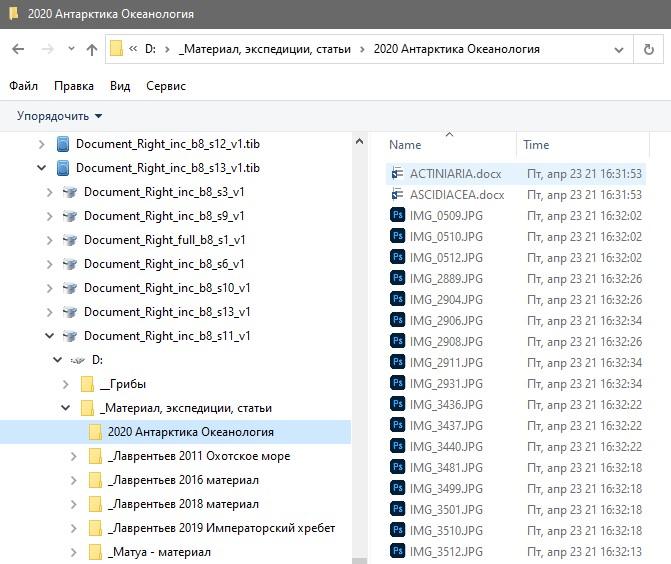Image resolution: width=671 pixels, height=564 pixels.
Task: Select IMG_2931.JPG Photoshop icon
Action: [x=398, y=382]
